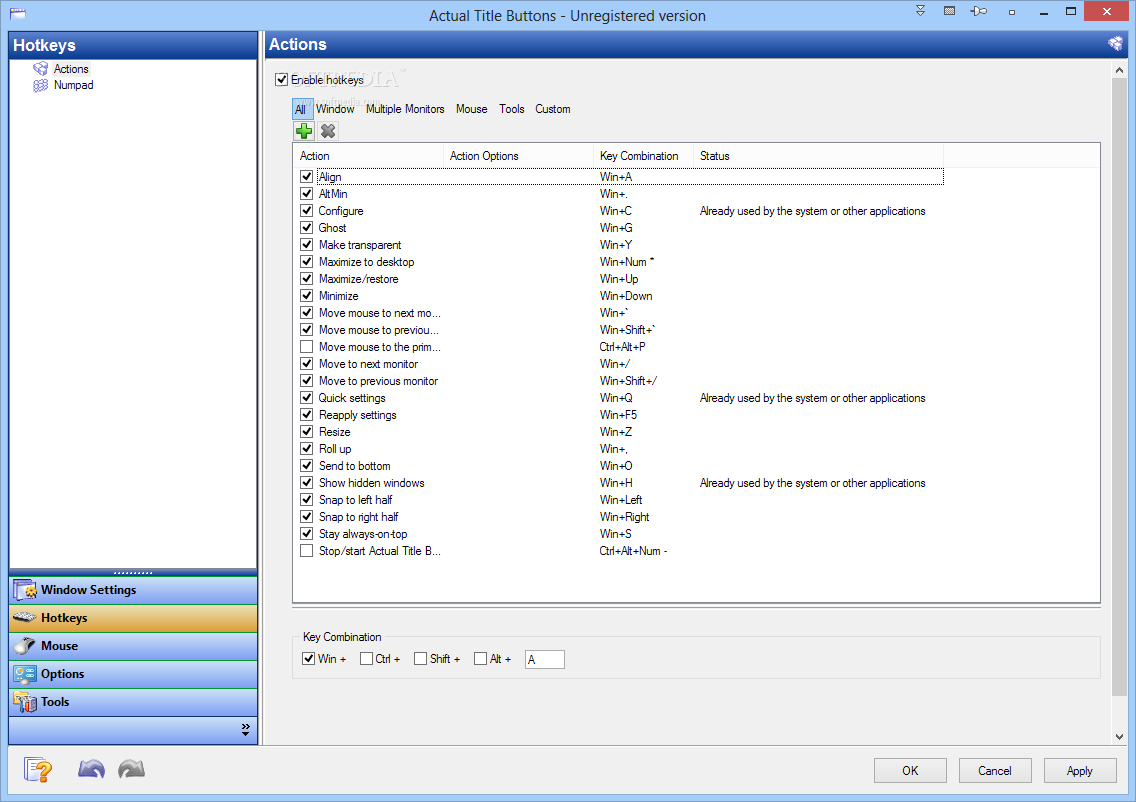This screenshot has width=1136, height=802.
Task: Check the Alt + modifier checkbox
Action: click(x=480, y=659)
